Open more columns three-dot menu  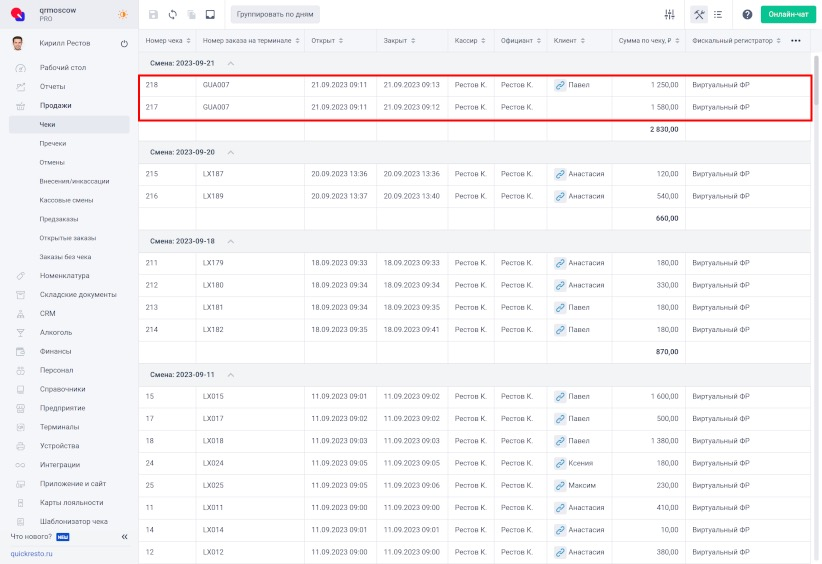point(796,40)
